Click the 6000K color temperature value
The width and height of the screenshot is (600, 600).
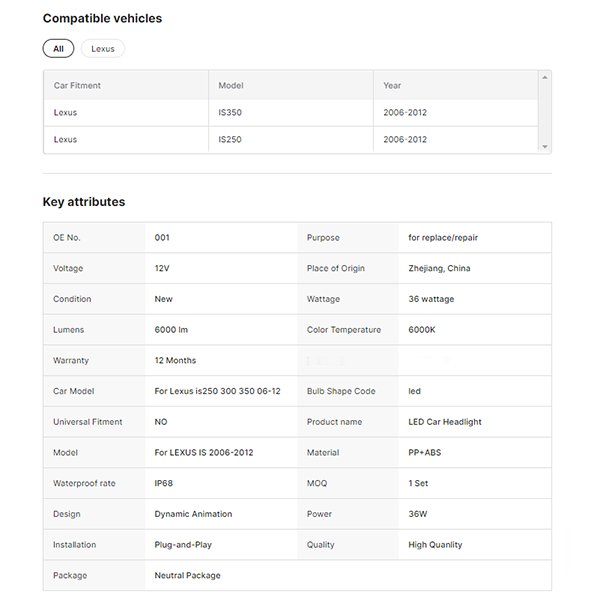pos(423,329)
